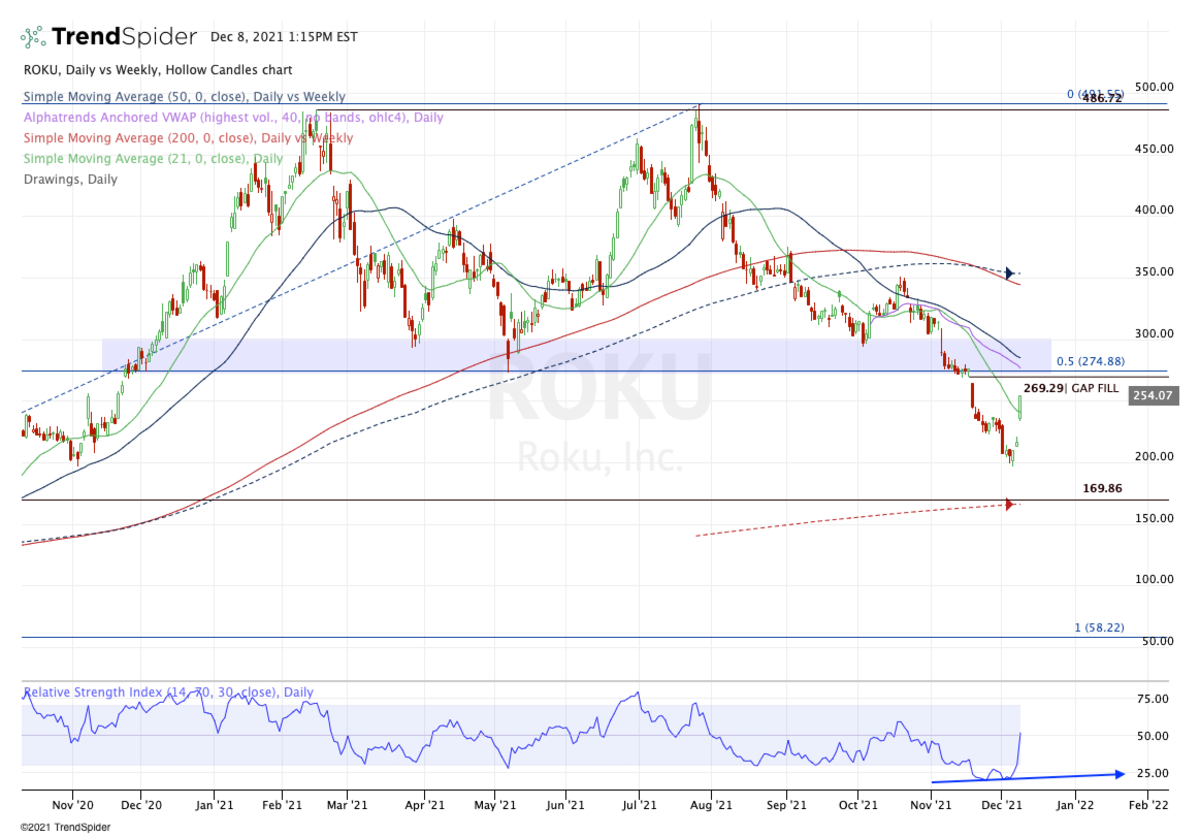The height and width of the screenshot is (837, 1200).
Task: Click the Apr '21 date axis label
Action: (x=425, y=803)
